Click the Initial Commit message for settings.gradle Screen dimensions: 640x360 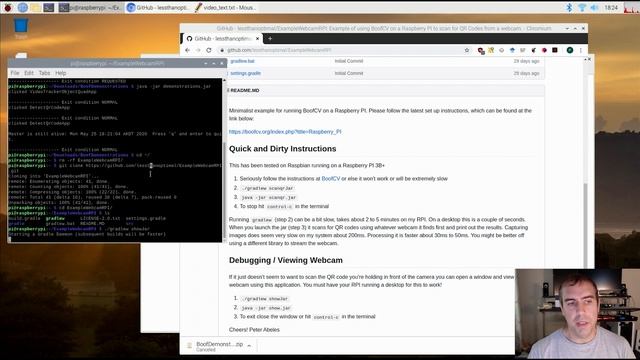tap(349, 73)
